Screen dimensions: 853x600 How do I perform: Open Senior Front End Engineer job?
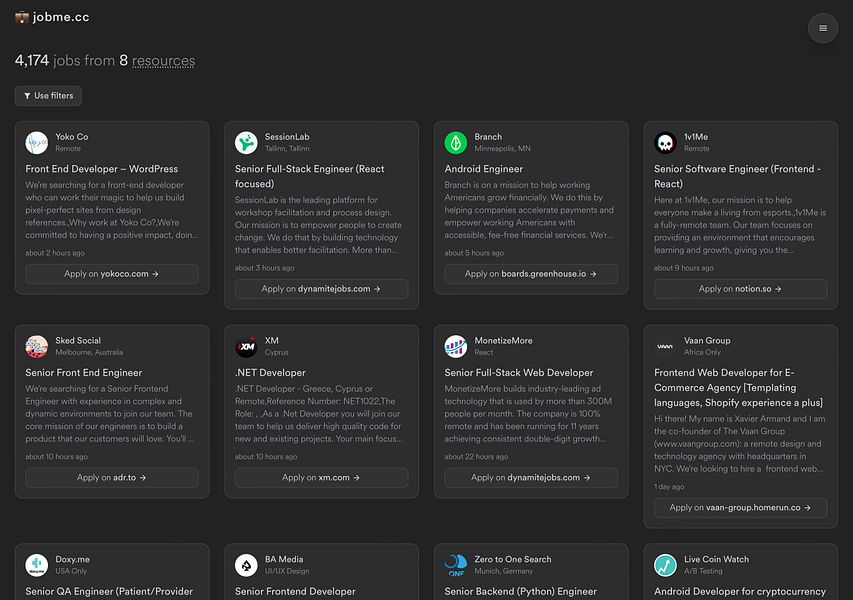pos(84,373)
